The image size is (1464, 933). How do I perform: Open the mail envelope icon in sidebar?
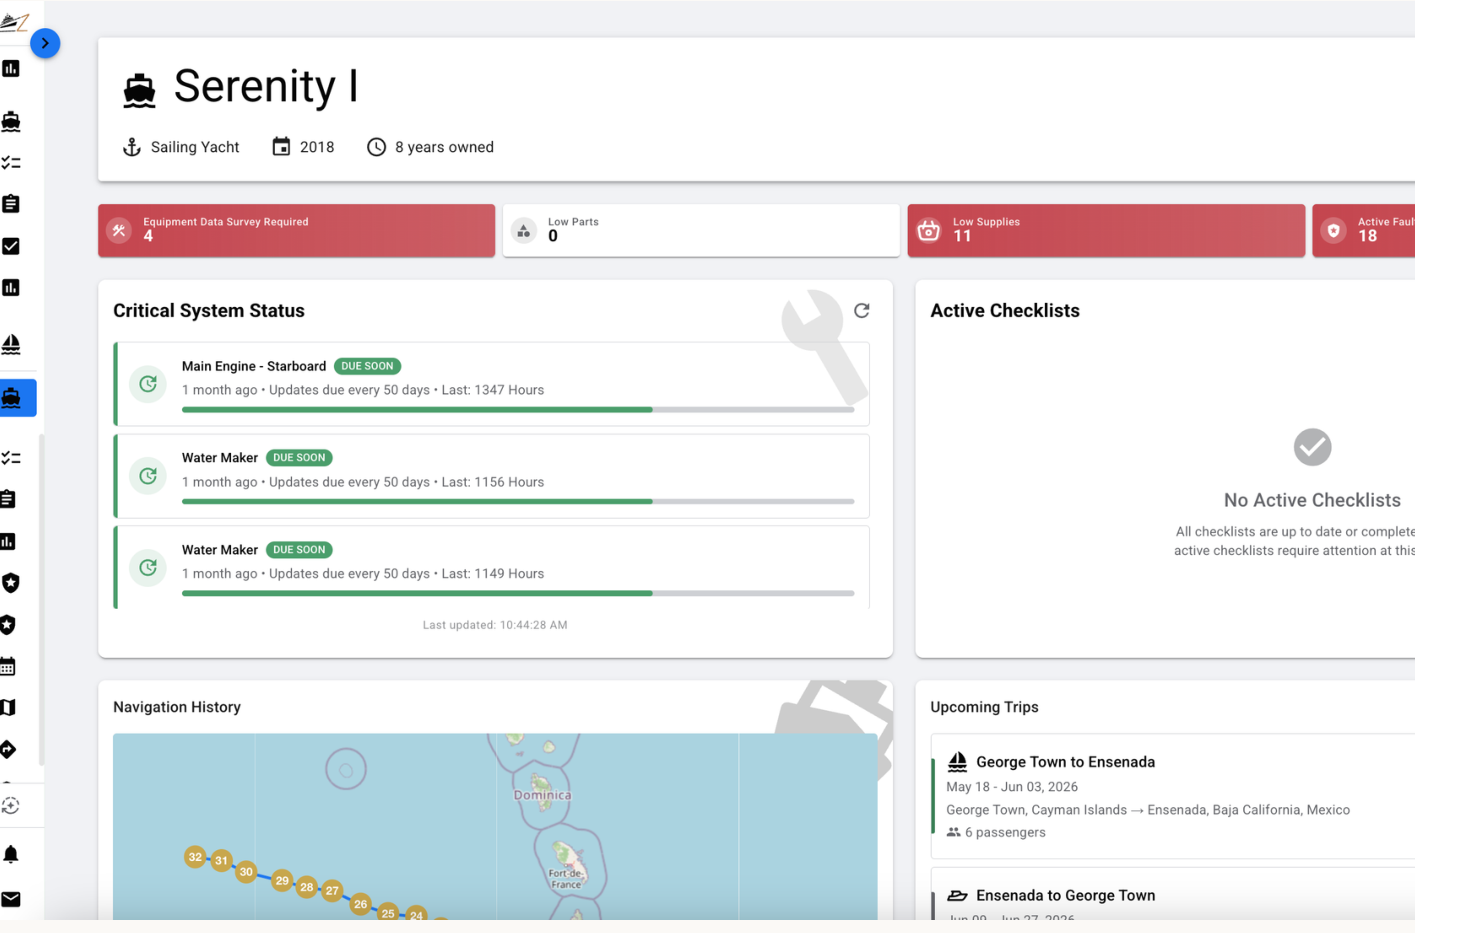pos(11,899)
